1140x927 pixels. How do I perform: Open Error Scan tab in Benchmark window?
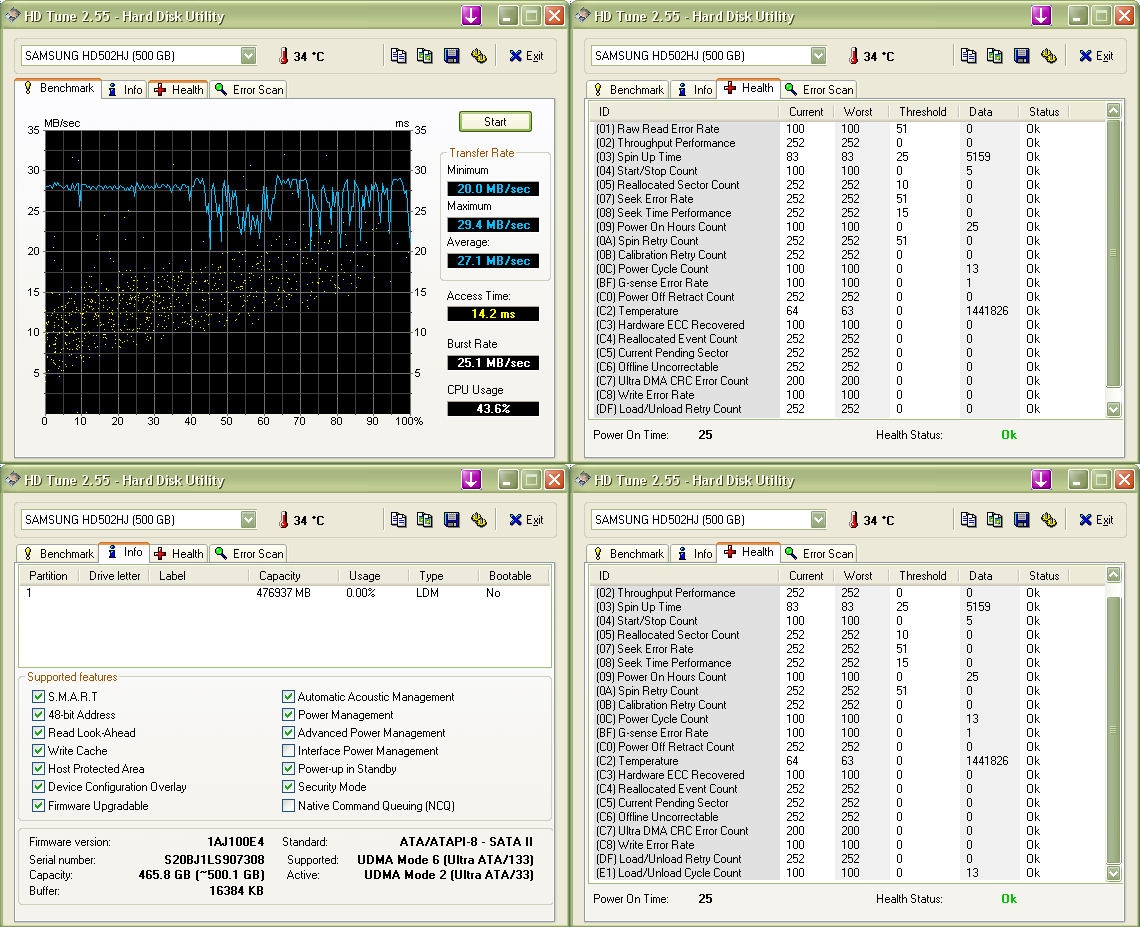pyautogui.click(x=249, y=89)
